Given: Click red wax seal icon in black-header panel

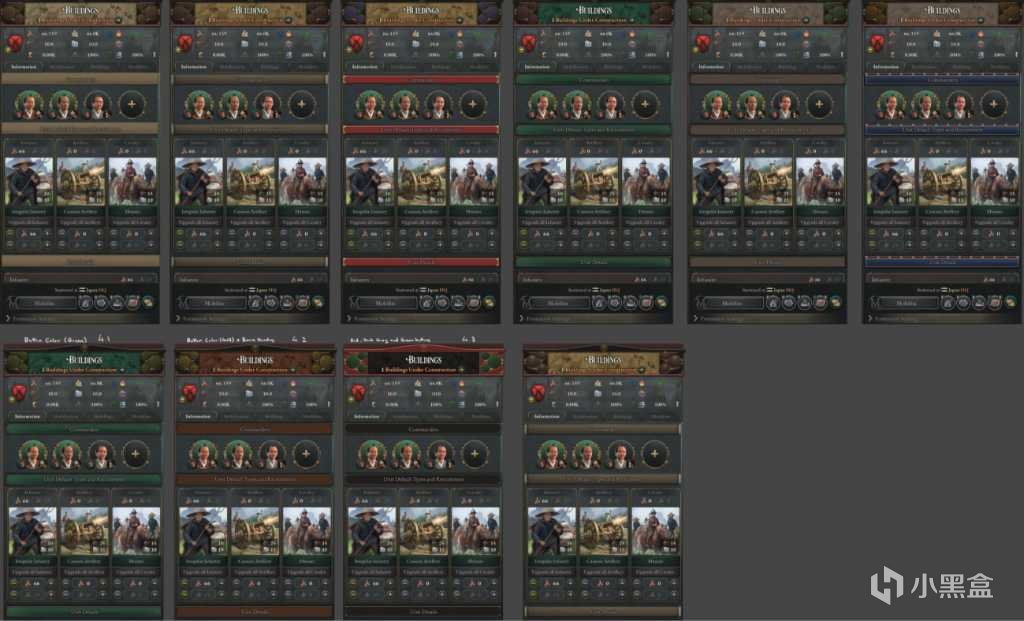Looking at the screenshot, I should (x=358, y=393).
